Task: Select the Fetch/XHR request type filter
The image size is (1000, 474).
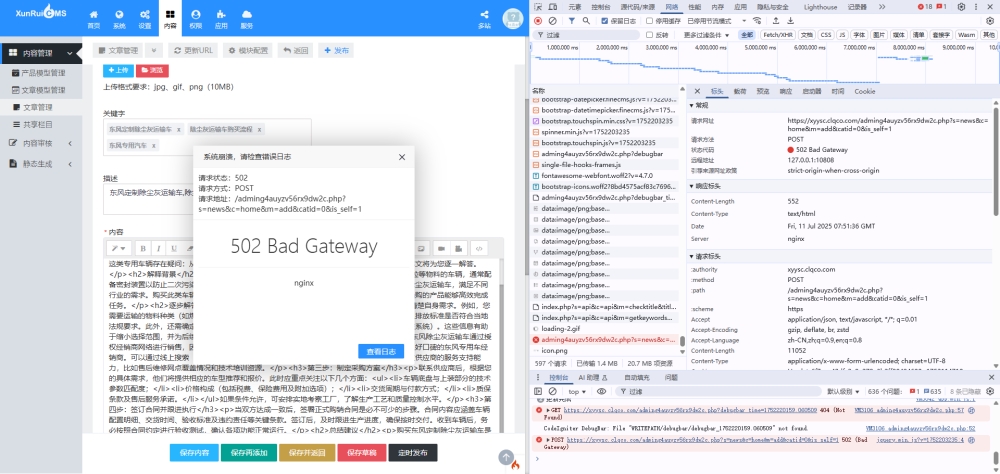Action: pyautogui.click(x=779, y=35)
